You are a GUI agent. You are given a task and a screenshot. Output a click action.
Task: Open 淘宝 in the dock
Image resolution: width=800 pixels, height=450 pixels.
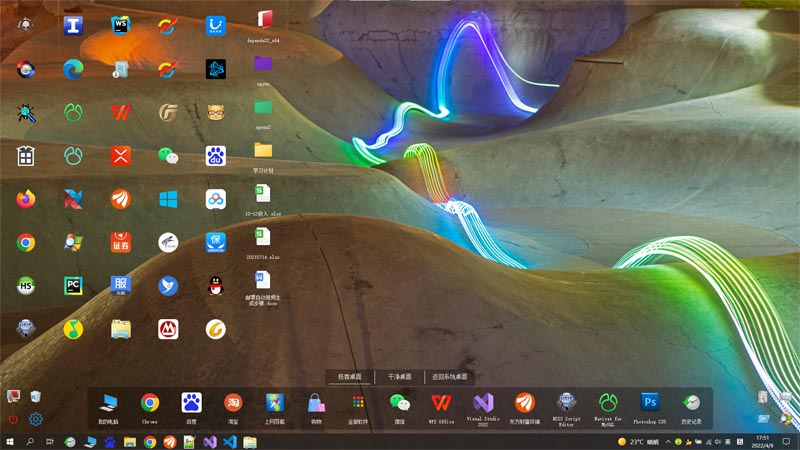click(x=233, y=403)
